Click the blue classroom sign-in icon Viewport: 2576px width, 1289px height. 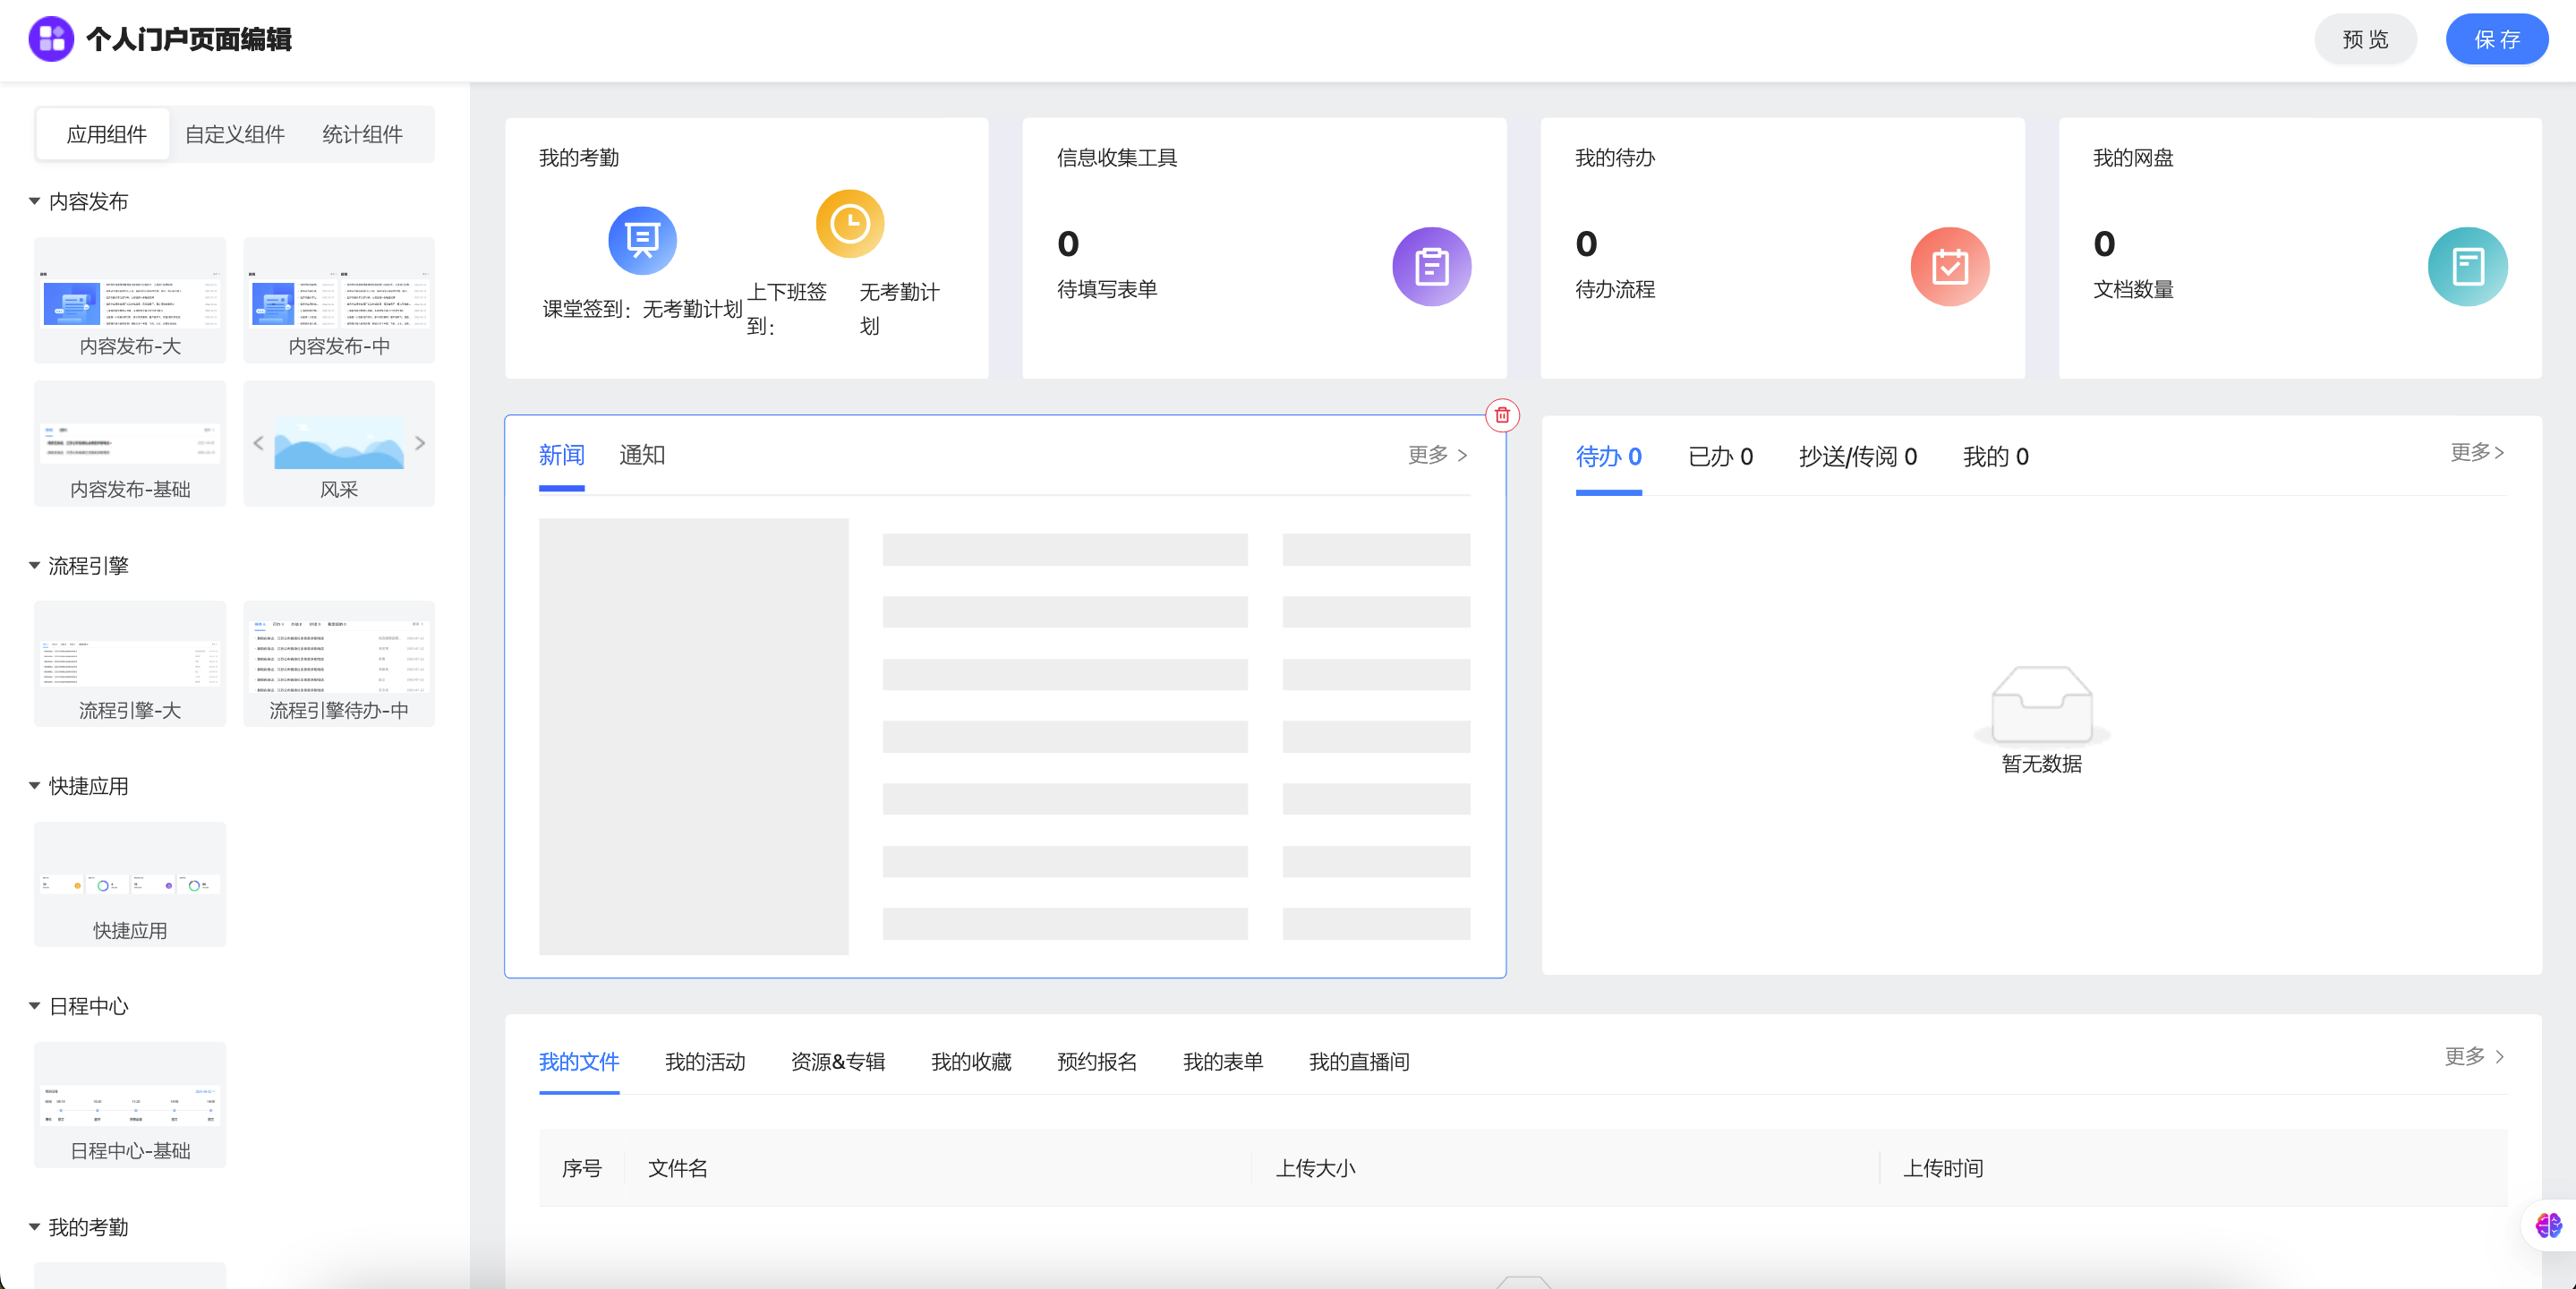pyautogui.click(x=642, y=240)
